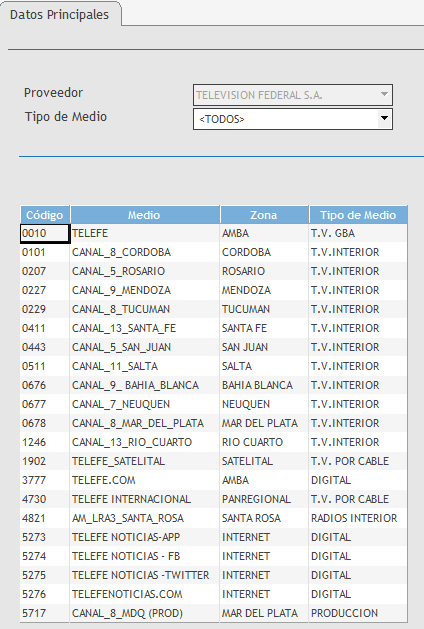Sort by the Medio column header
The image size is (424, 629).
(144, 215)
